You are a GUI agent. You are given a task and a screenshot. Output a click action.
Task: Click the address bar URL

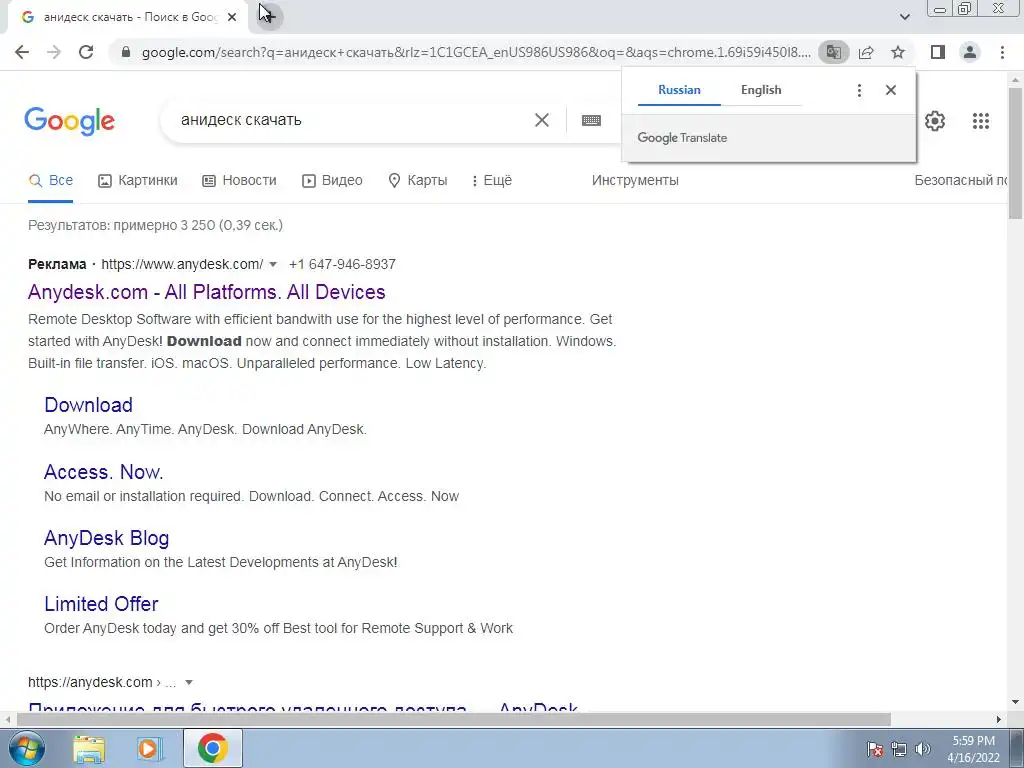click(476, 52)
